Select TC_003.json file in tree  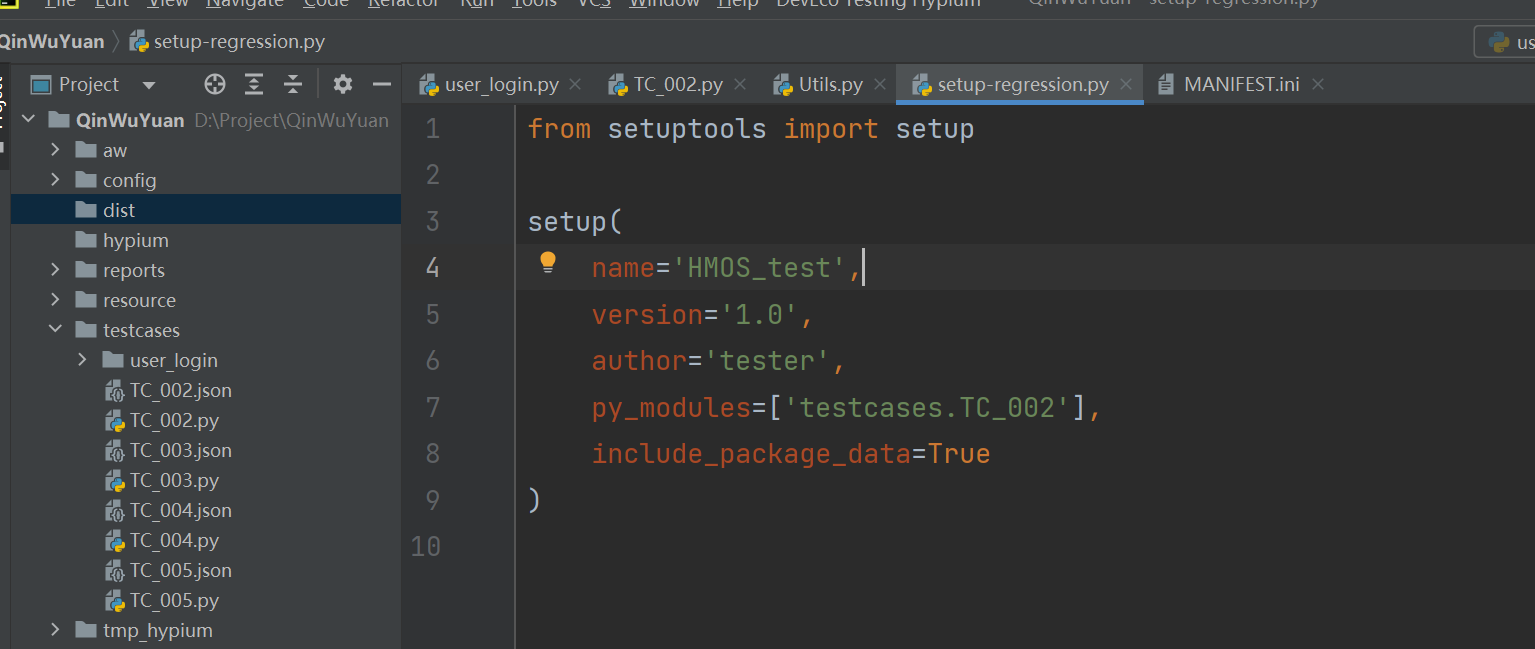[180, 451]
